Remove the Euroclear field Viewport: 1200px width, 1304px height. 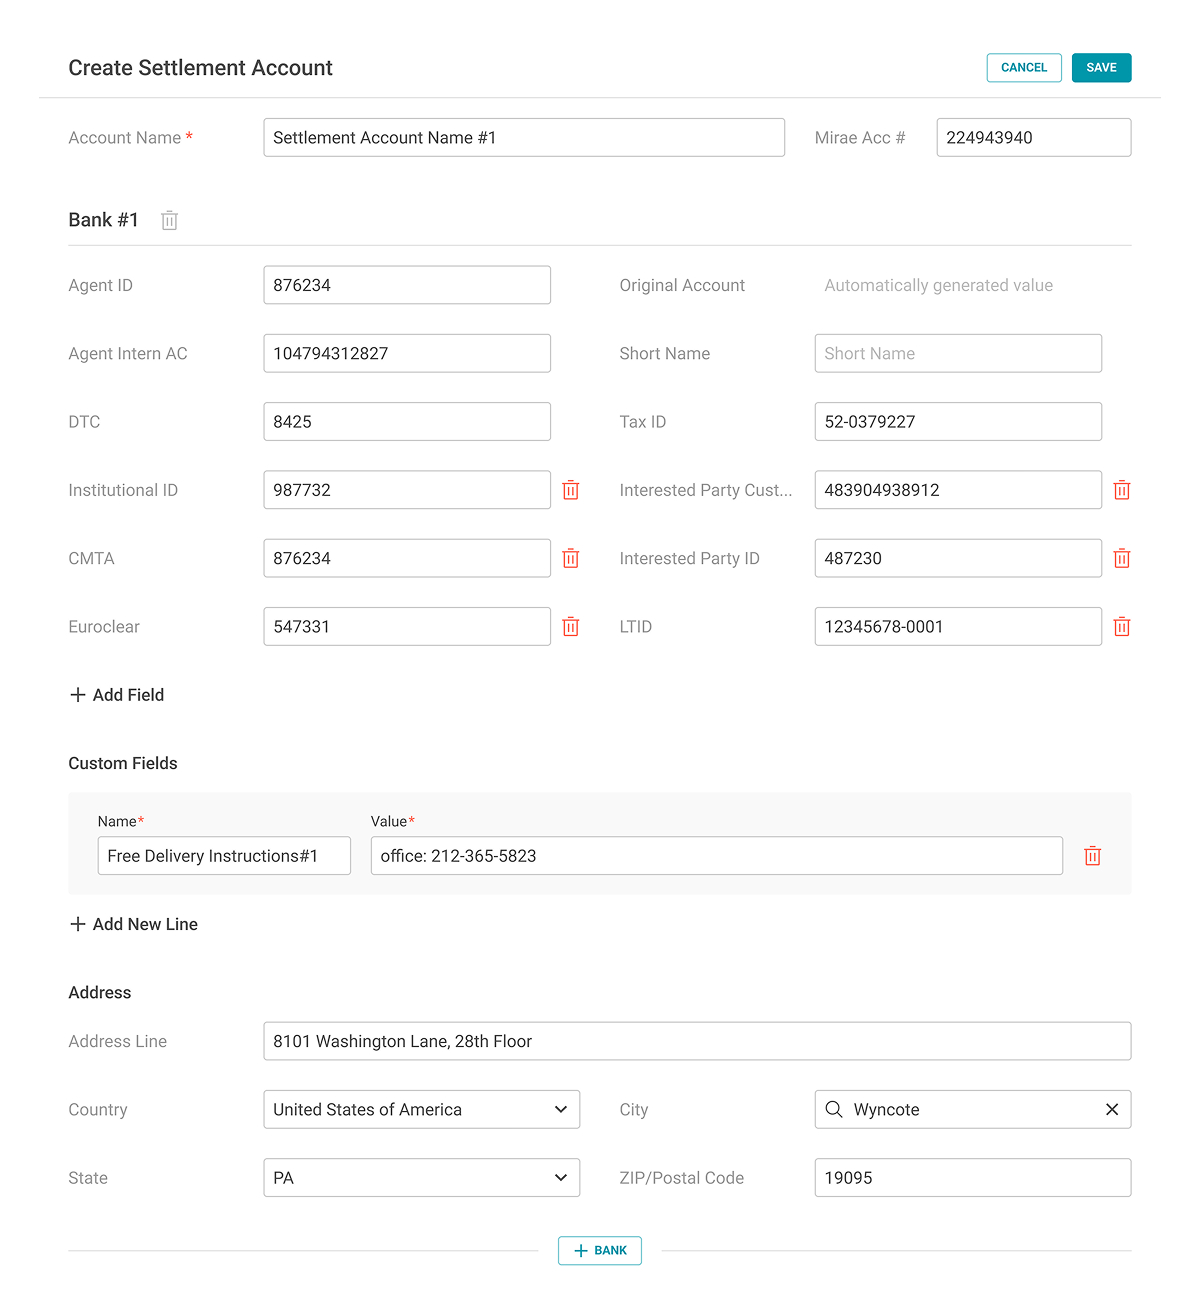(571, 627)
